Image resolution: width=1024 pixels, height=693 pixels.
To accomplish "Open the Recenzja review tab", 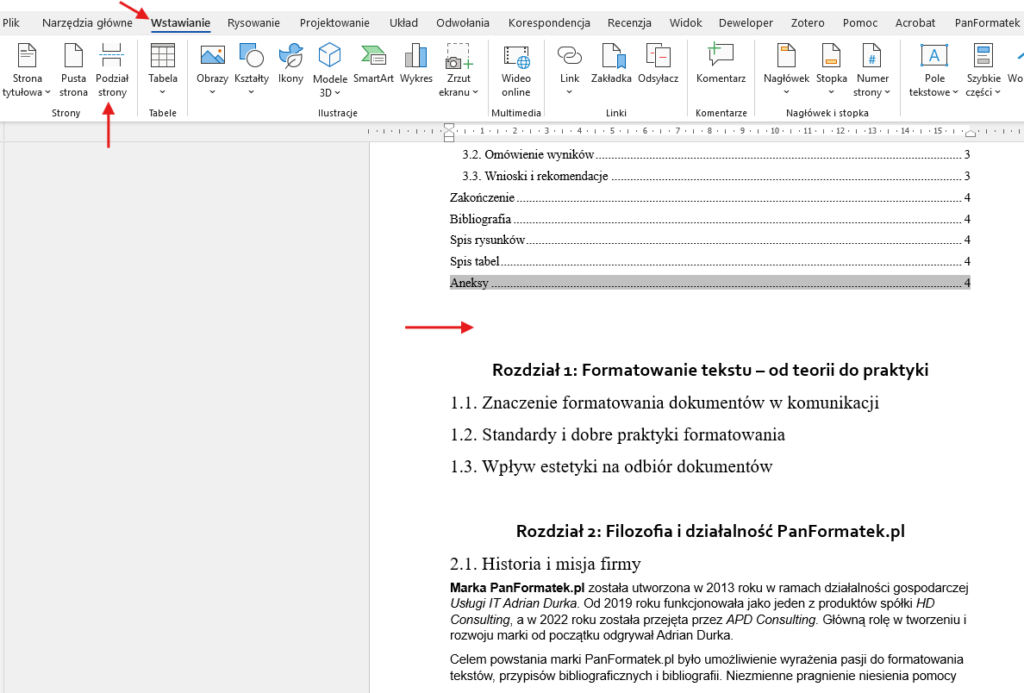I will [x=629, y=23].
